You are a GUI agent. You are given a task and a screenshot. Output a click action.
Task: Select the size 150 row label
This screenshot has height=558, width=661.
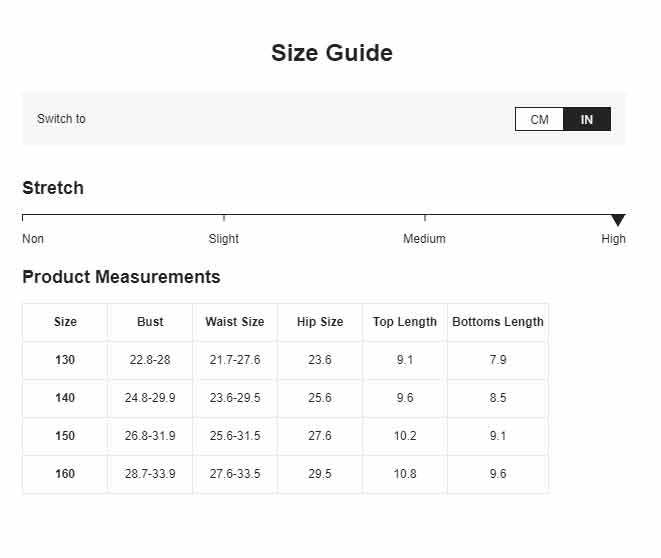[x=65, y=436]
